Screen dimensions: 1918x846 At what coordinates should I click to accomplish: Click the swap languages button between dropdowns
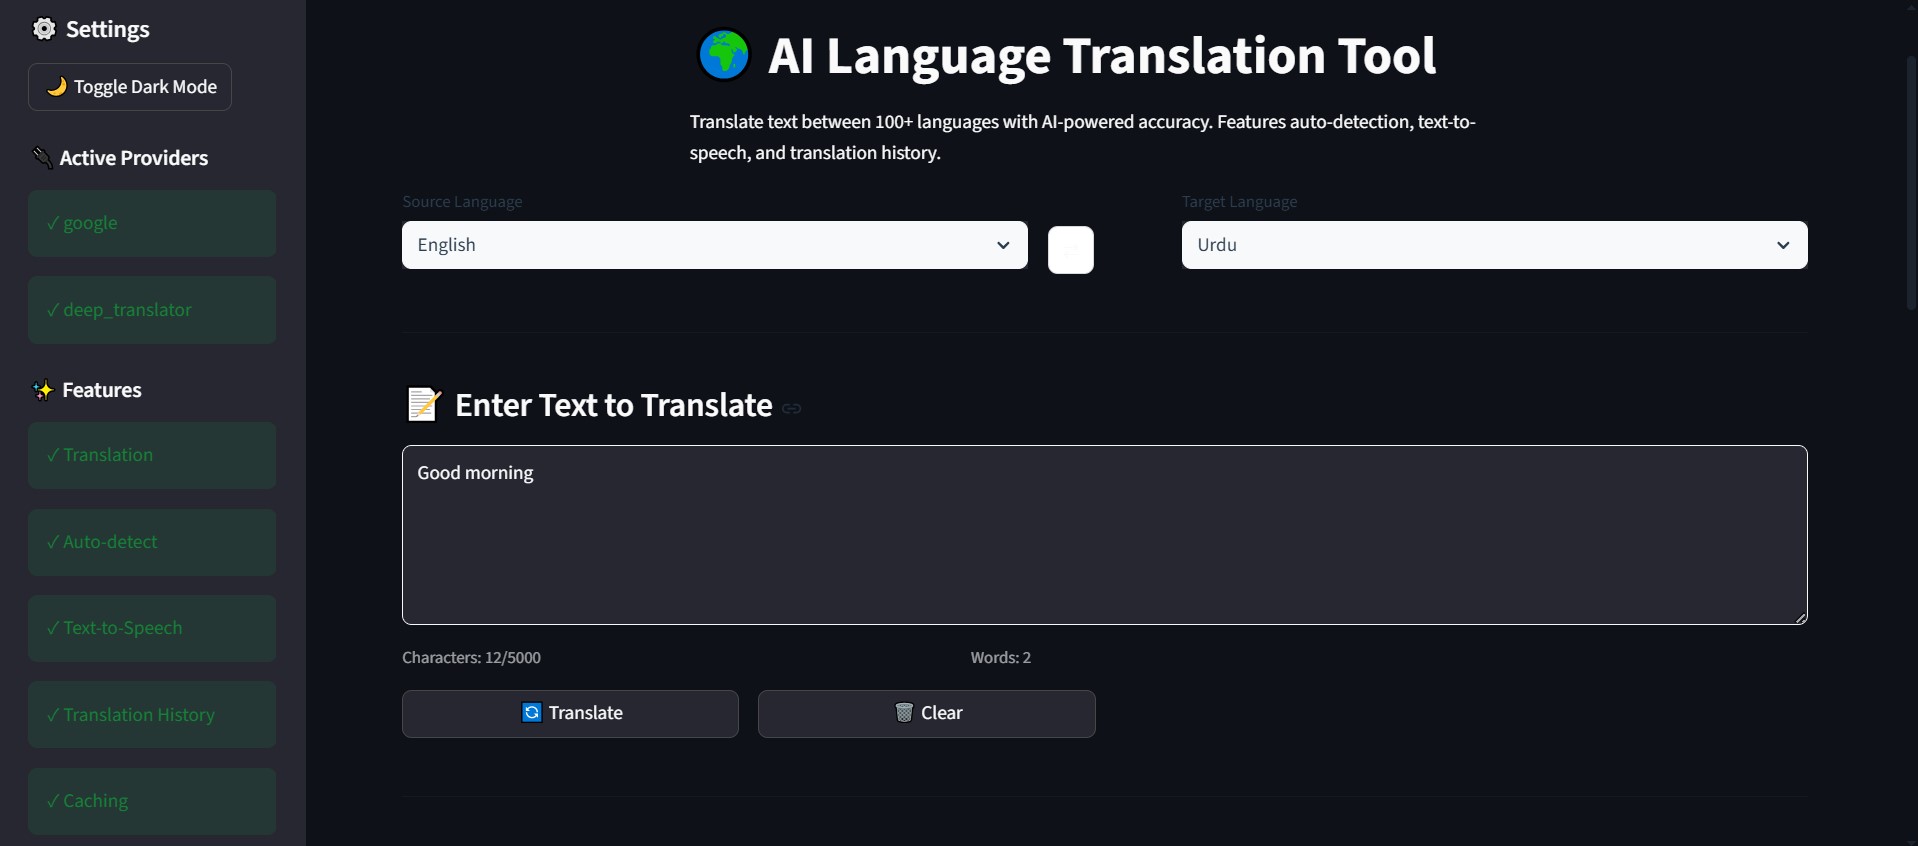click(x=1070, y=250)
